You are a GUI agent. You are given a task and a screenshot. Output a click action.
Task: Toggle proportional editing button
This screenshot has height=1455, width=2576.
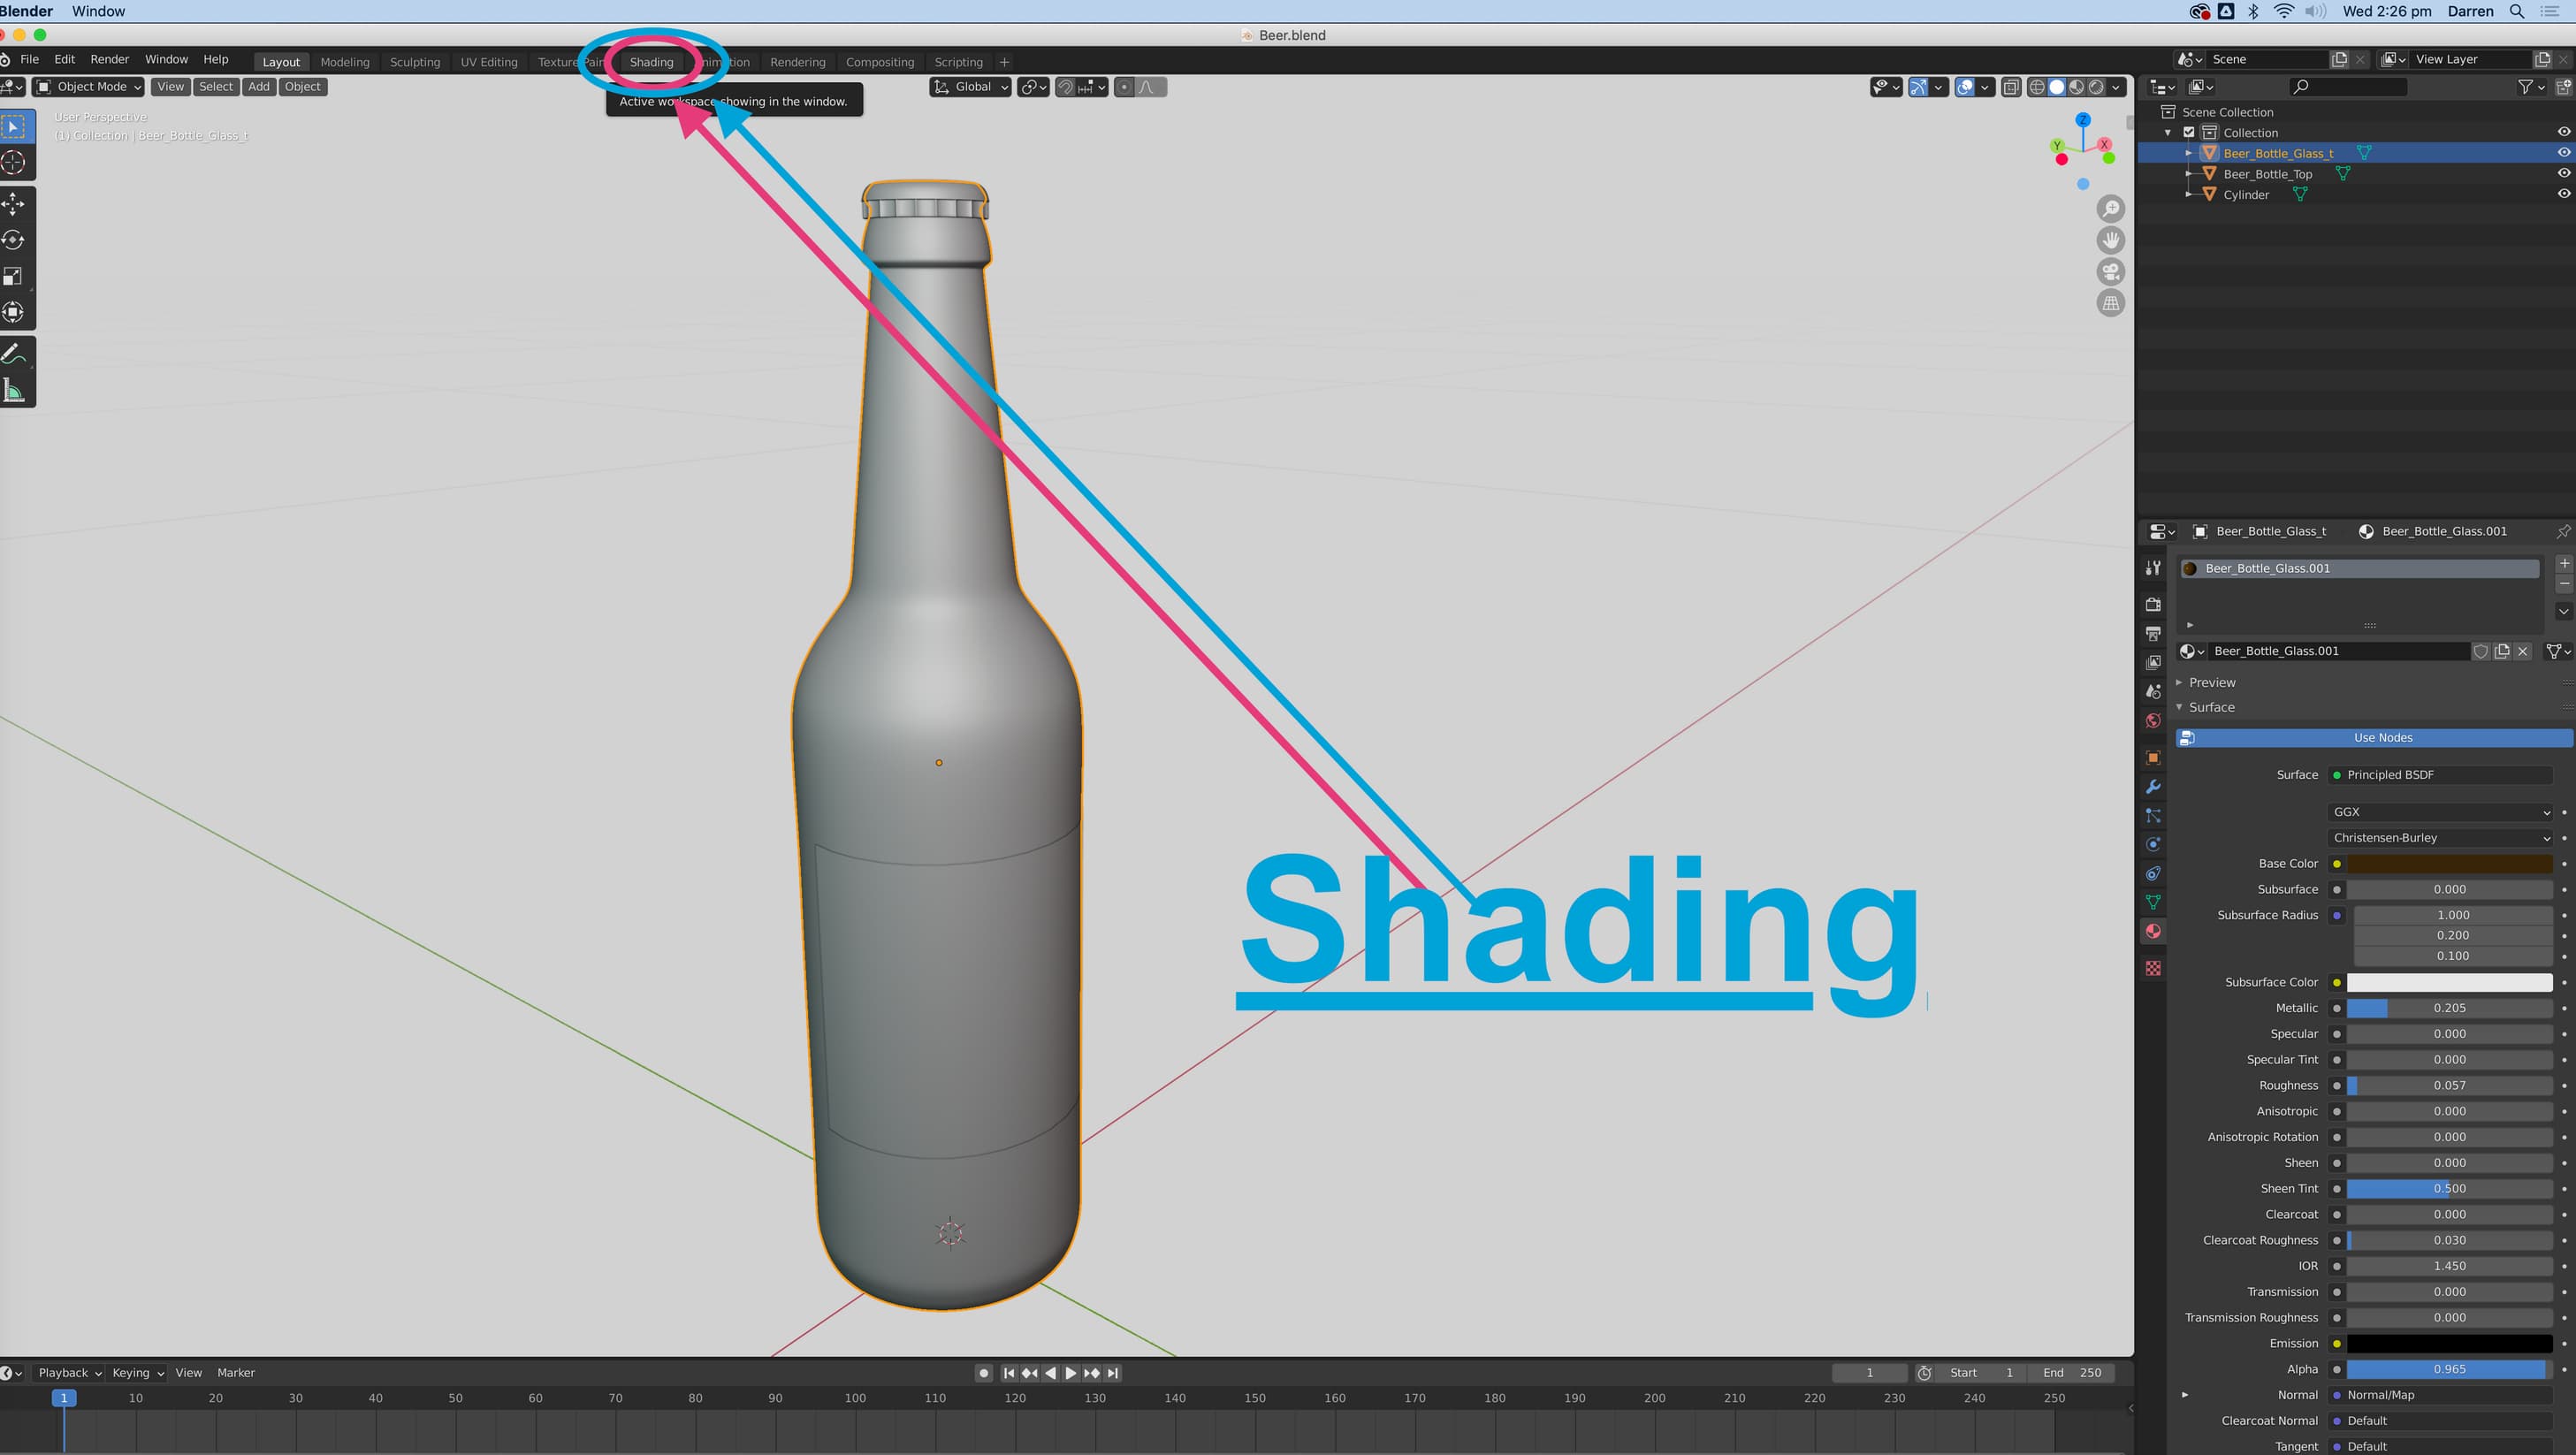(x=1124, y=87)
